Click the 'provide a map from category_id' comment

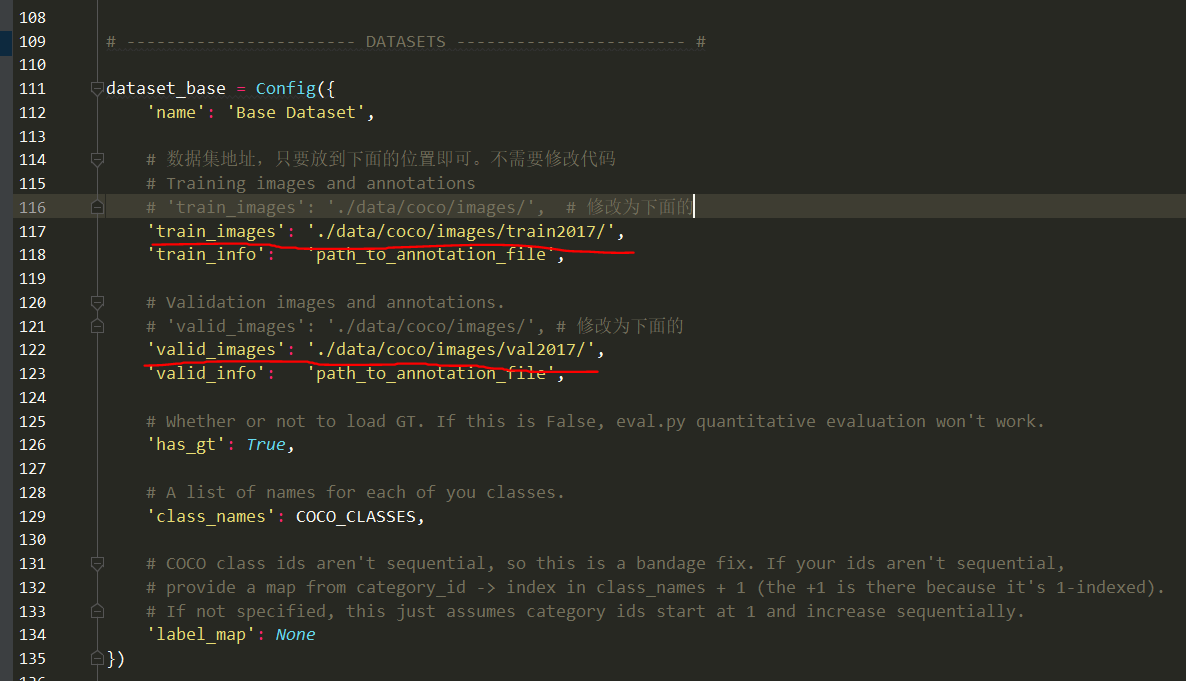coord(655,588)
